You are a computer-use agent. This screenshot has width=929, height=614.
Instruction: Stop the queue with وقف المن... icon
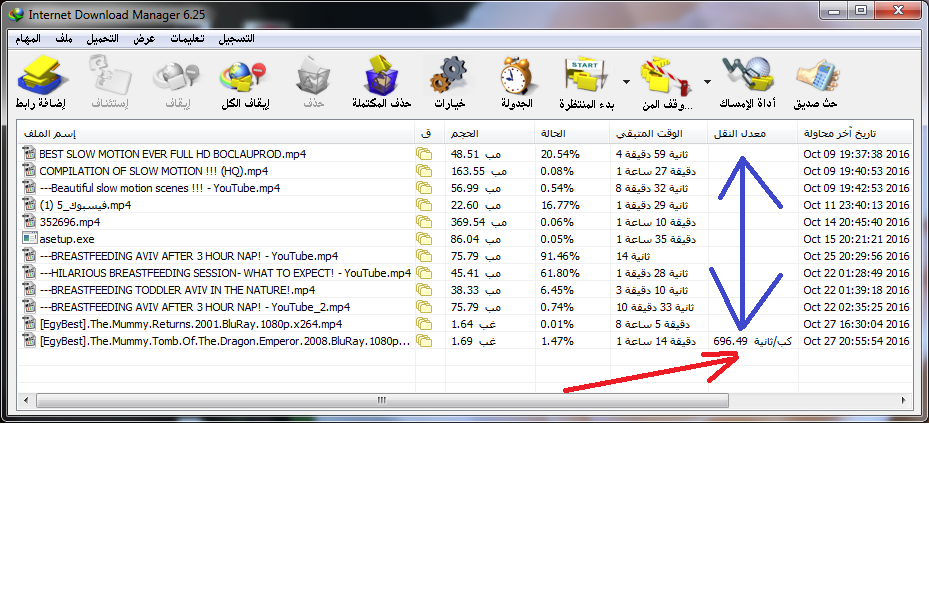click(667, 76)
